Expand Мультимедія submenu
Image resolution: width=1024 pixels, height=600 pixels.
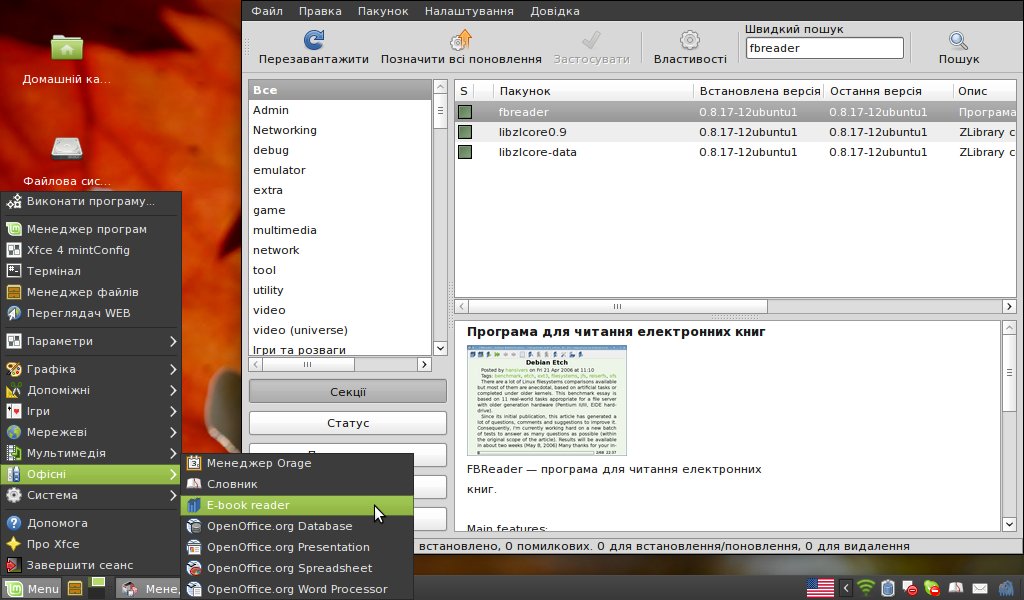tap(91, 452)
